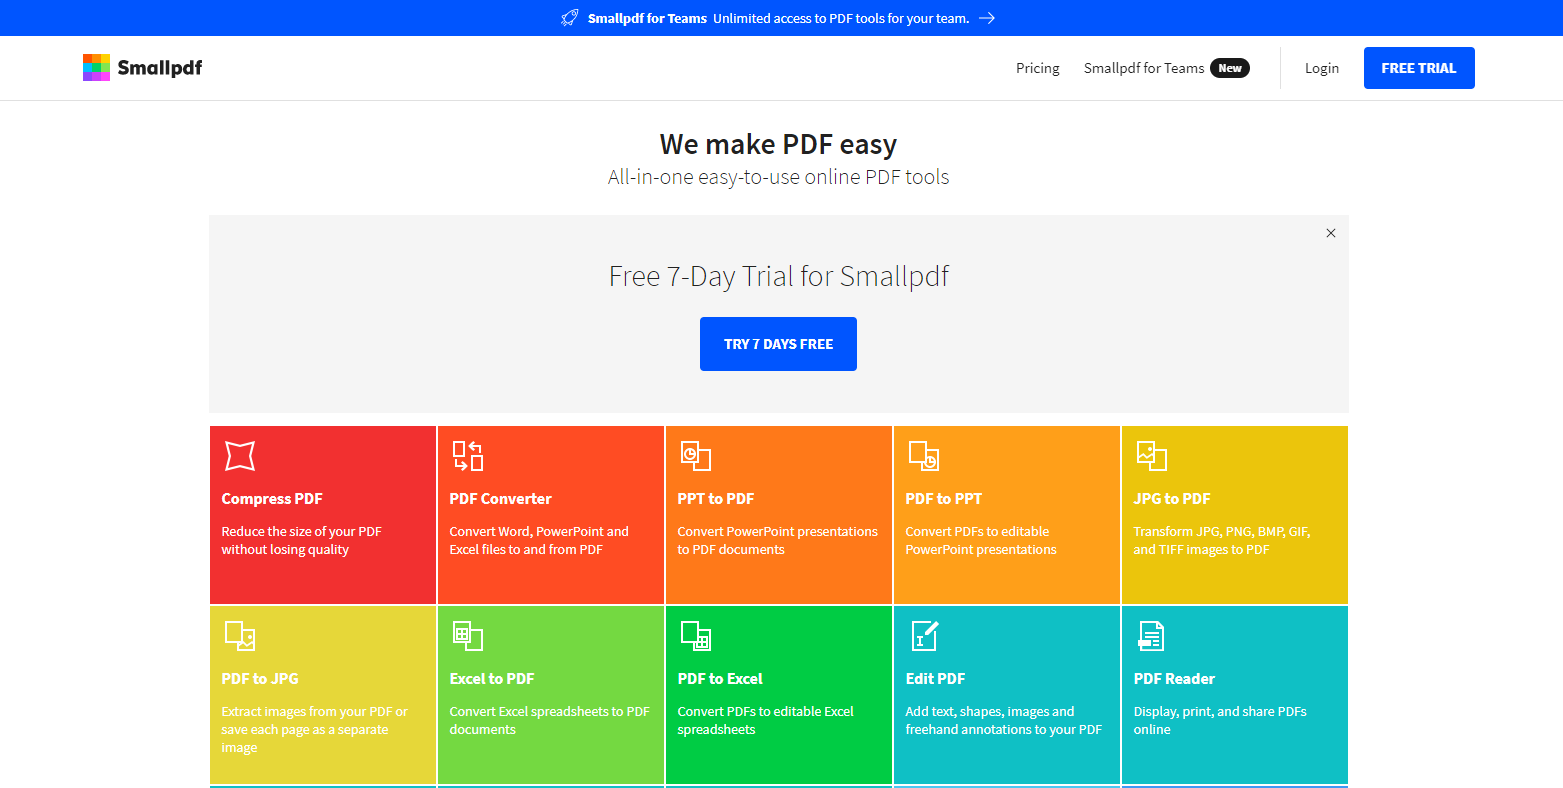Image resolution: width=1563 pixels, height=788 pixels.
Task: Open the Compress PDF tool title
Action: (272, 499)
